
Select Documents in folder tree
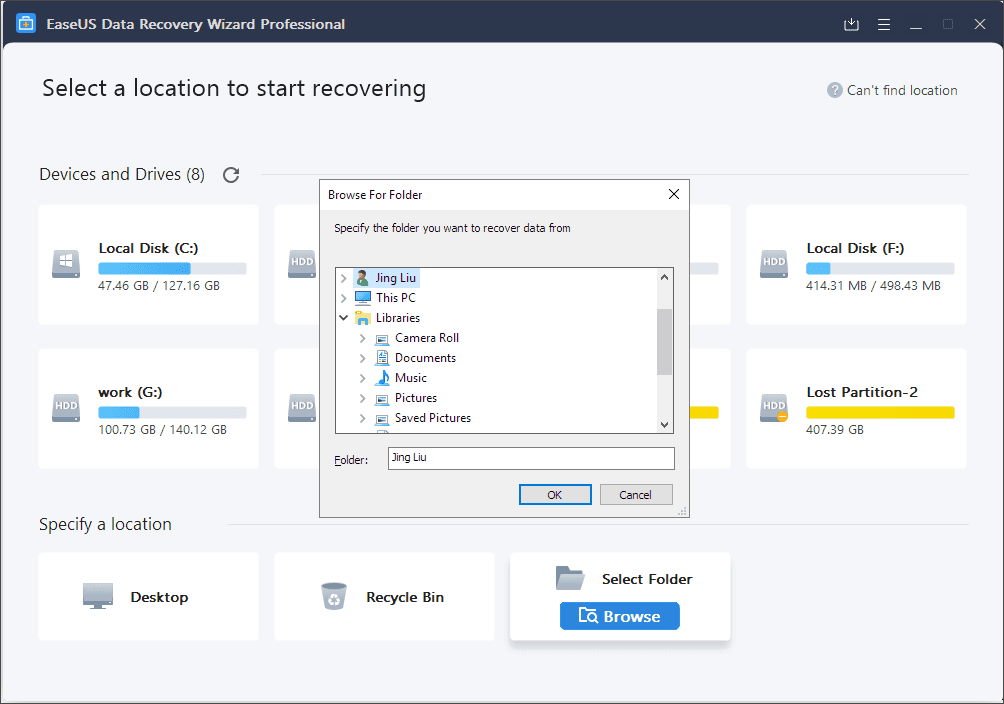pos(425,358)
